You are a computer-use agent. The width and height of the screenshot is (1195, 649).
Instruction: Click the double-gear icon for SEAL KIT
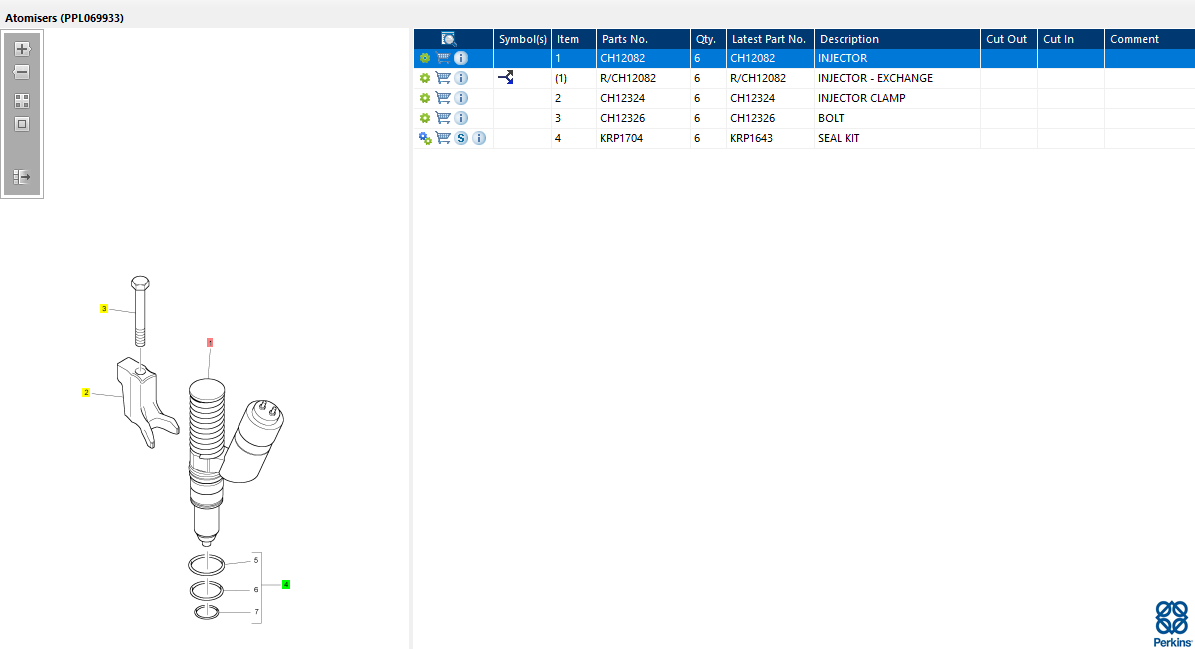click(x=425, y=138)
